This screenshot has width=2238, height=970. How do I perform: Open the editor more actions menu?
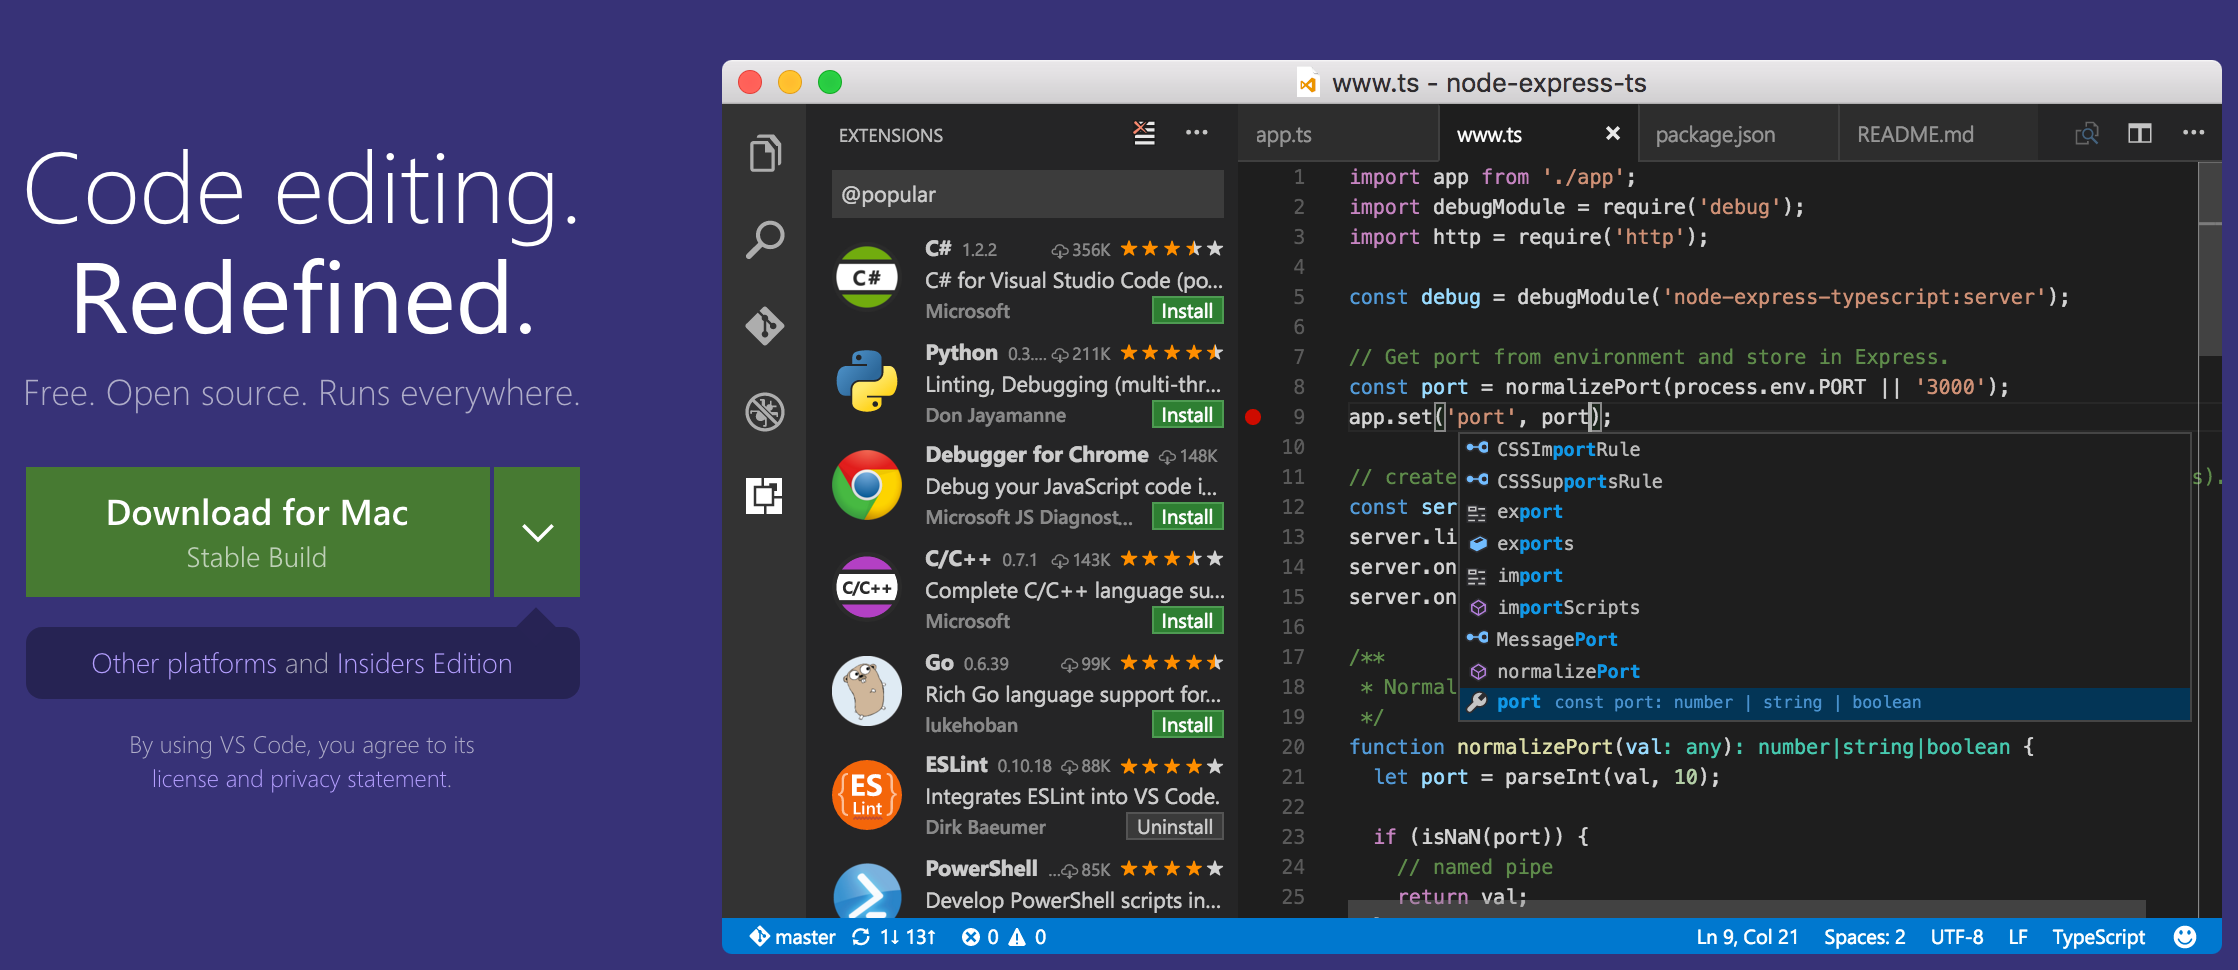[x=2193, y=132]
